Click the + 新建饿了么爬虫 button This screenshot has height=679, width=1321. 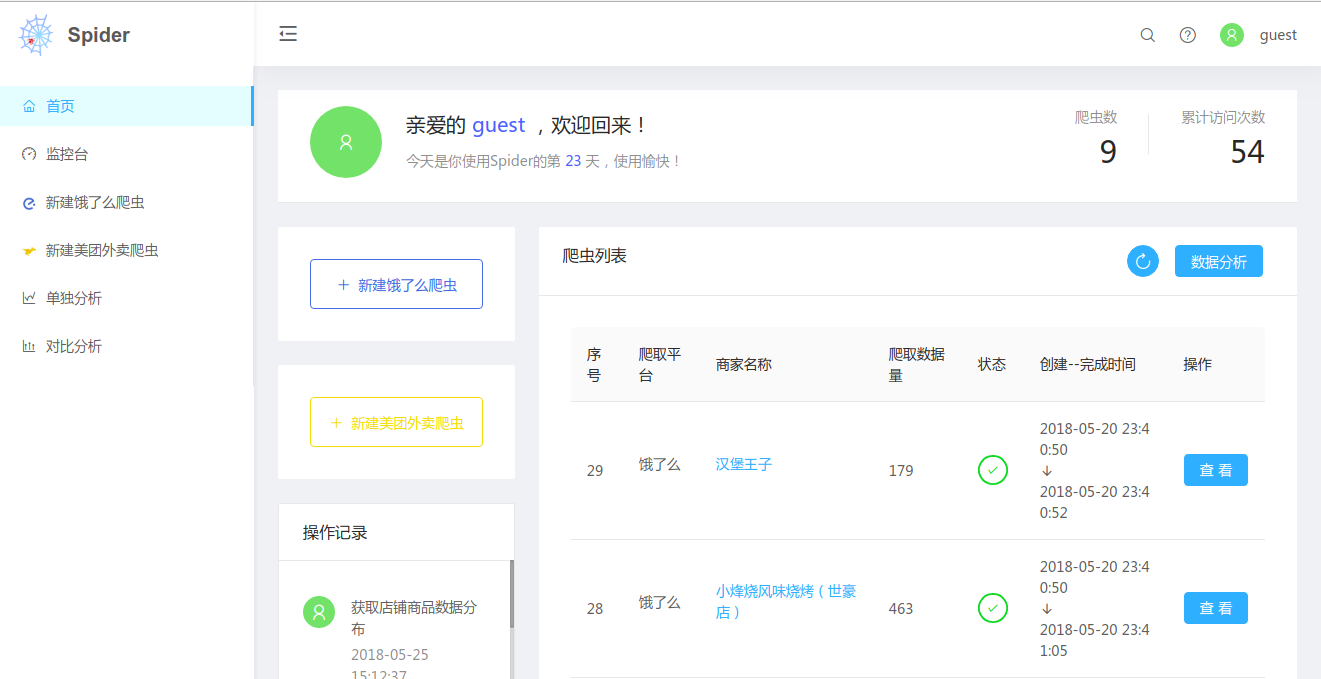click(x=396, y=283)
